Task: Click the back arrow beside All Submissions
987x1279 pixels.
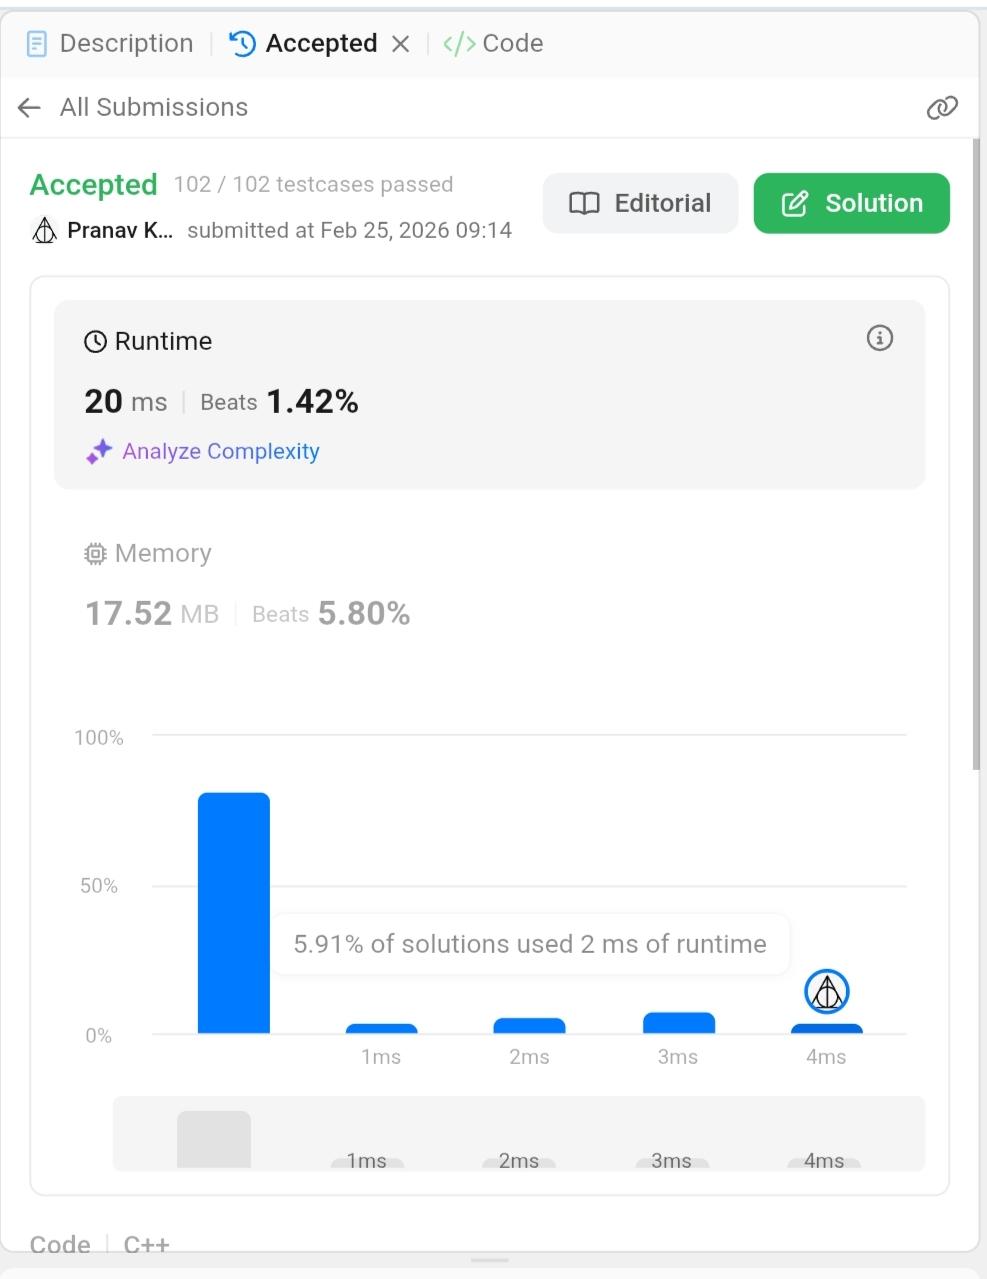Action: [29, 108]
